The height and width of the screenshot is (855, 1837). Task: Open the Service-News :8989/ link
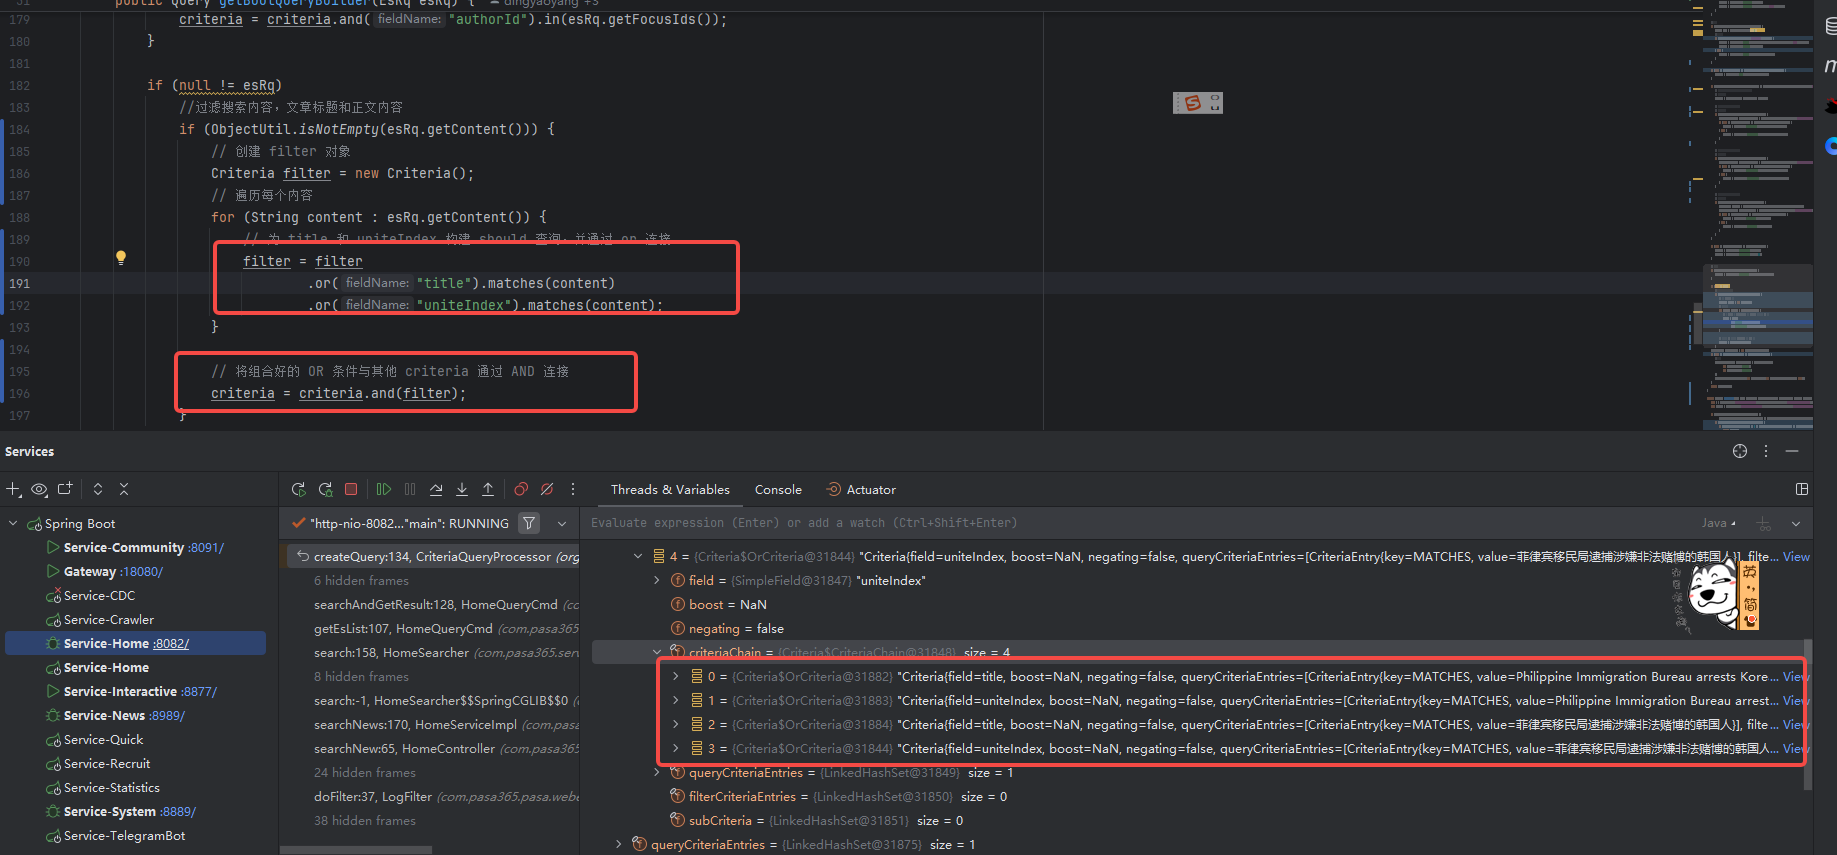(x=167, y=716)
